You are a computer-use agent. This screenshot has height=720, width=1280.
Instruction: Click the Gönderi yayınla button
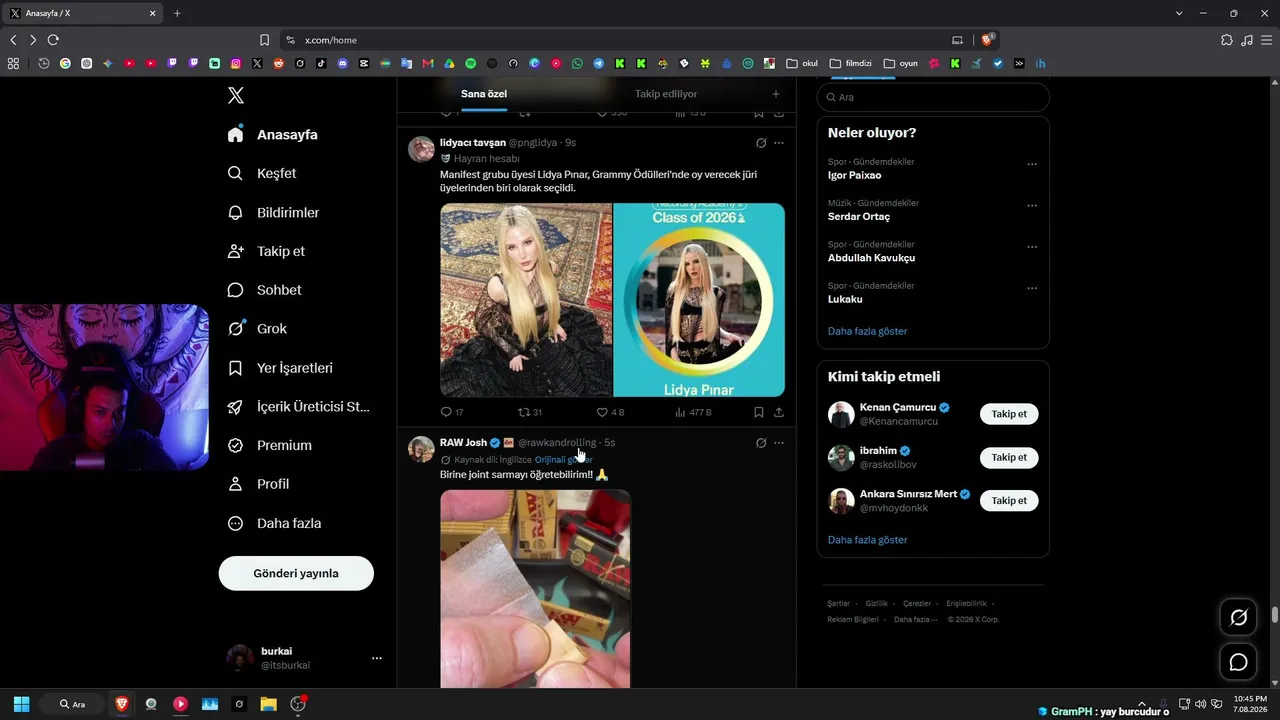click(296, 573)
